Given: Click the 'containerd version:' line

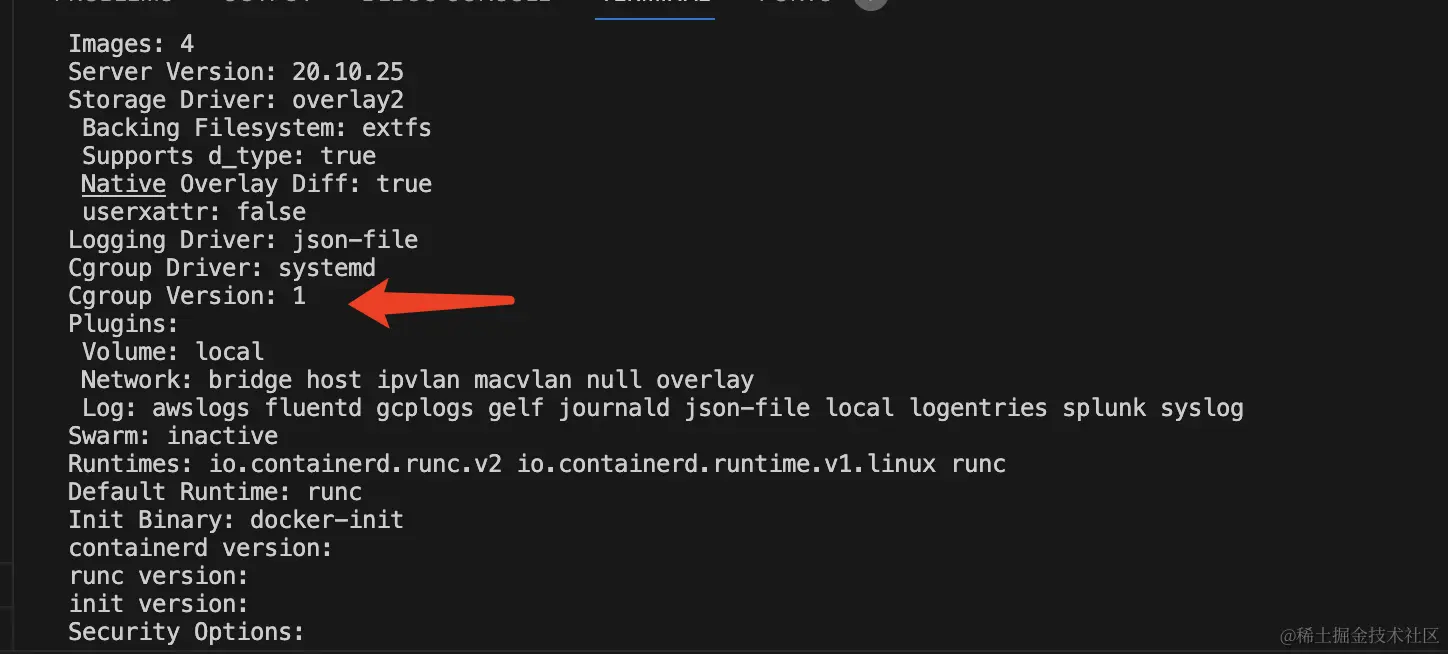Looking at the screenshot, I should [200, 548].
